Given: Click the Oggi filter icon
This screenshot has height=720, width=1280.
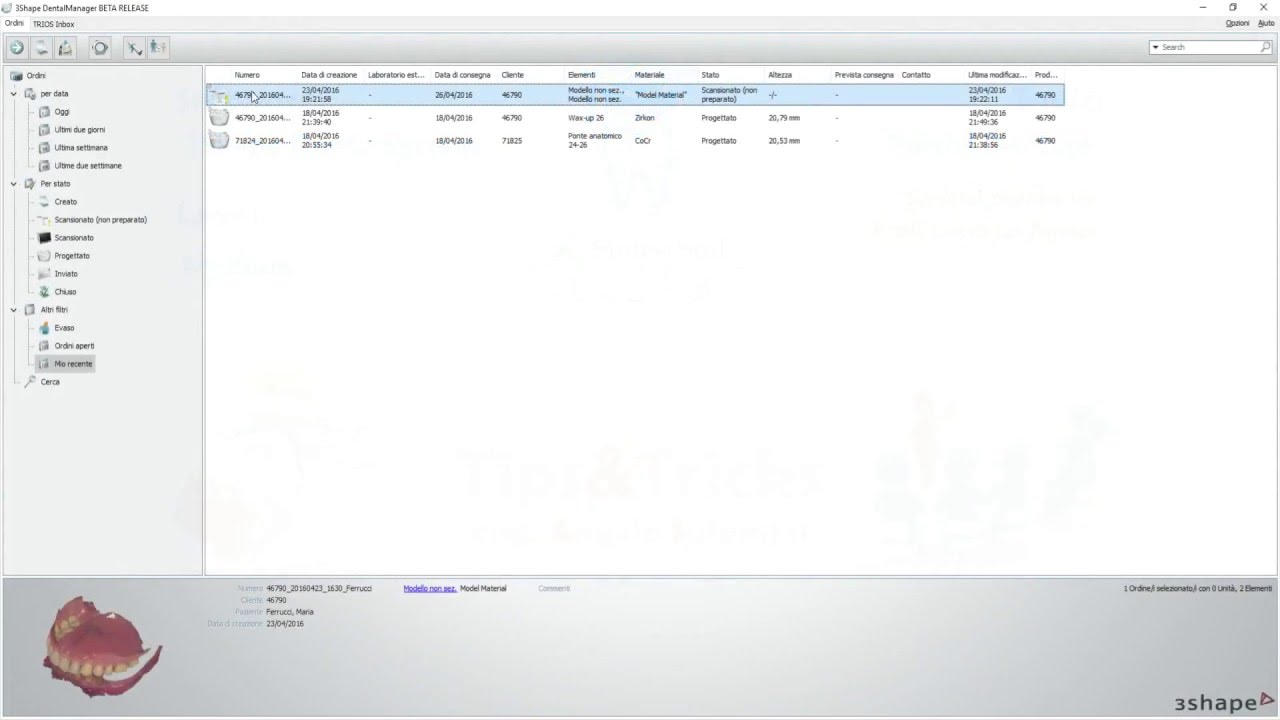Looking at the screenshot, I should pos(44,112).
